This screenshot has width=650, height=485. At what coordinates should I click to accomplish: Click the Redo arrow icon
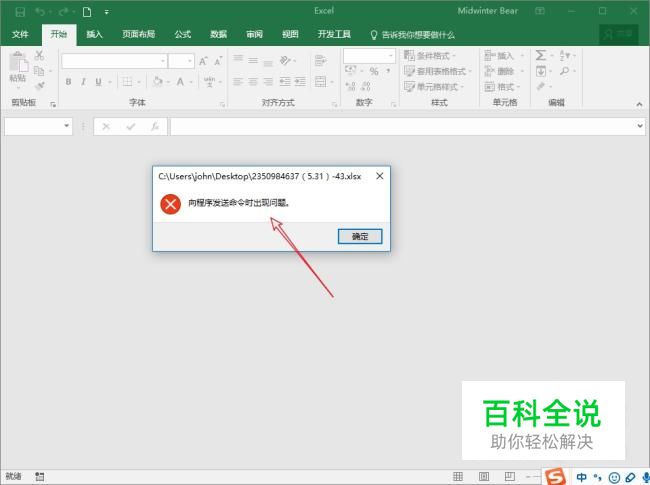pos(63,12)
